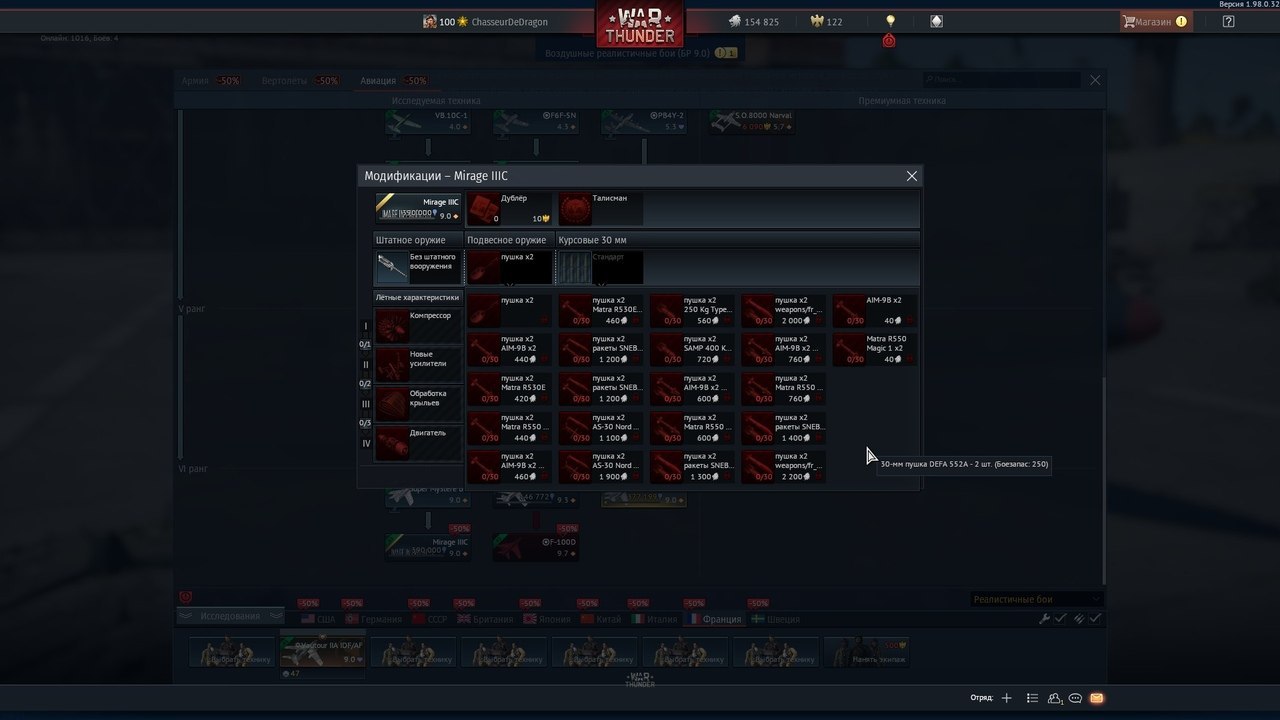Open the help question mark icon
1280x720 pixels.
(1228, 21)
